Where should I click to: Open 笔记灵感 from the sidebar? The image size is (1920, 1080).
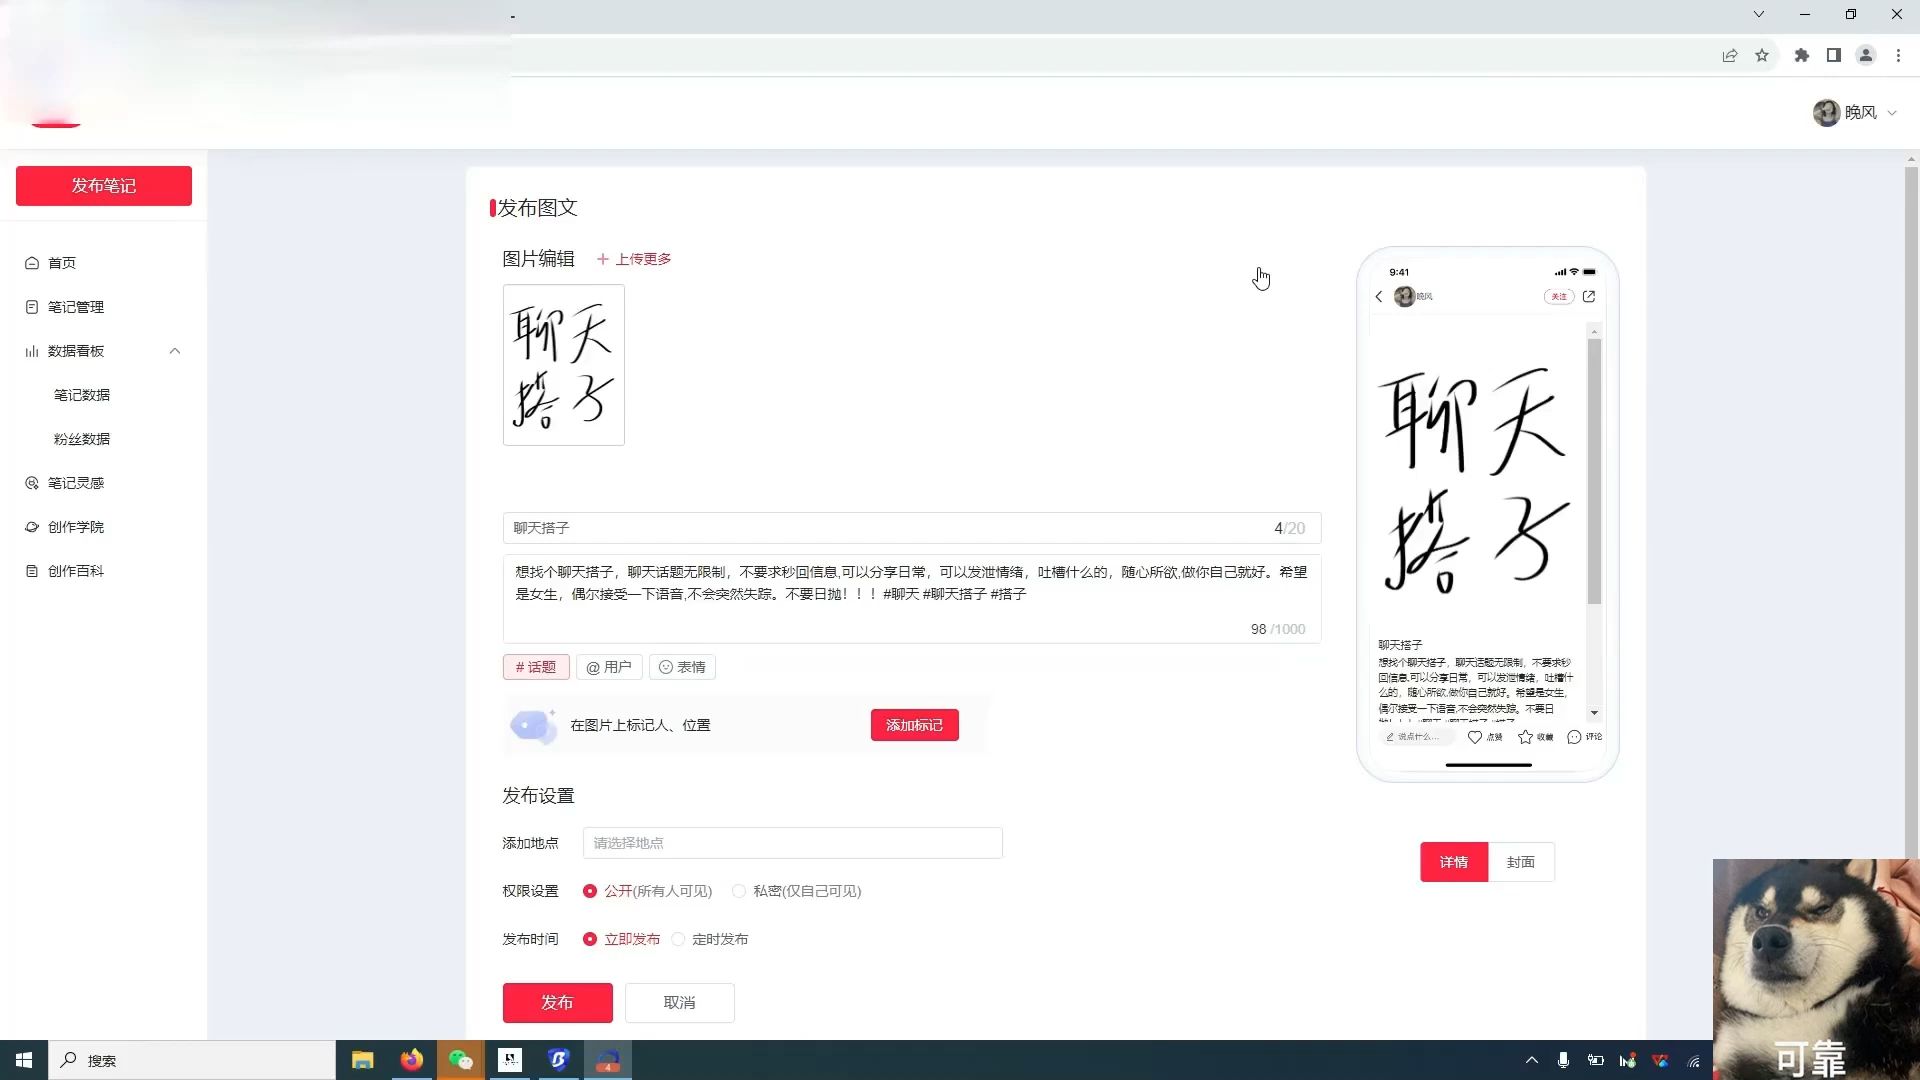(77, 482)
